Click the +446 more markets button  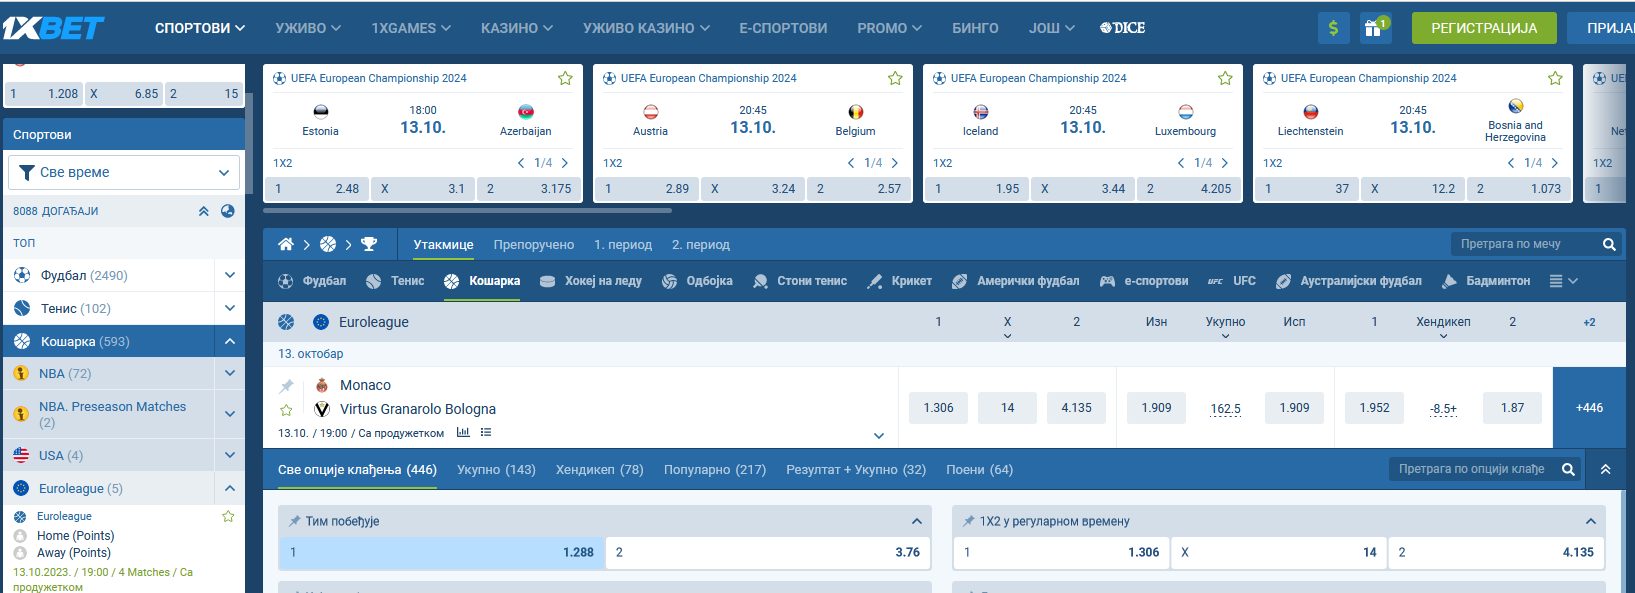(1589, 408)
